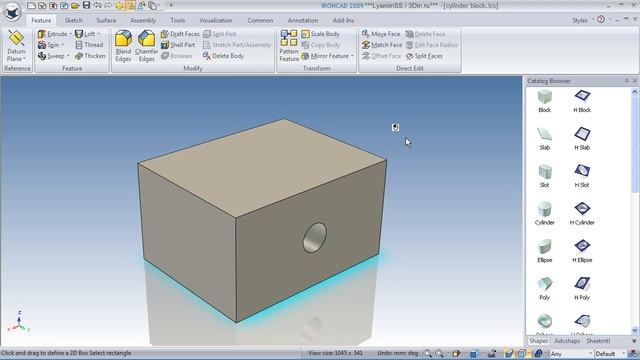The image size is (640, 360).
Task: Switch catalog to the Advshaps tab
Action: [x=567, y=341]
